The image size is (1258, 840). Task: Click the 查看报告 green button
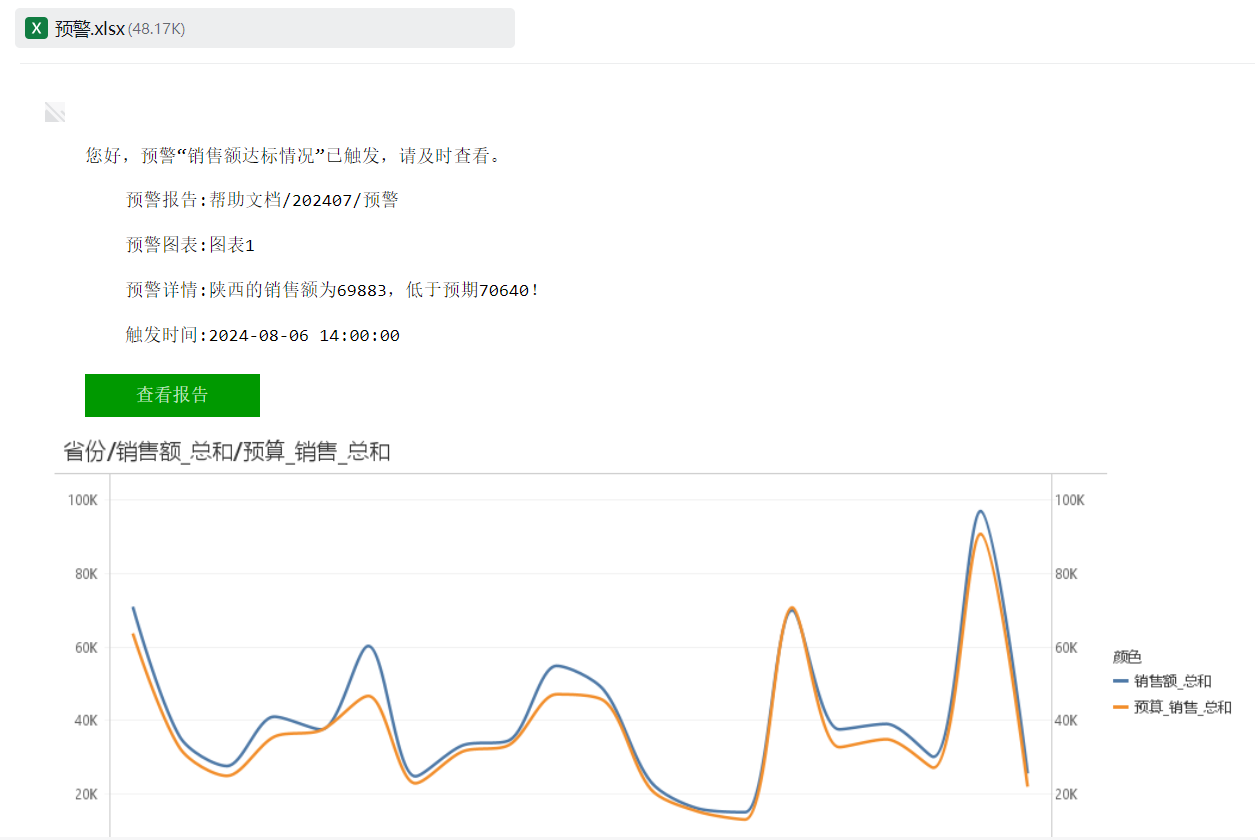pyautogui.click(x=172, y=395)
